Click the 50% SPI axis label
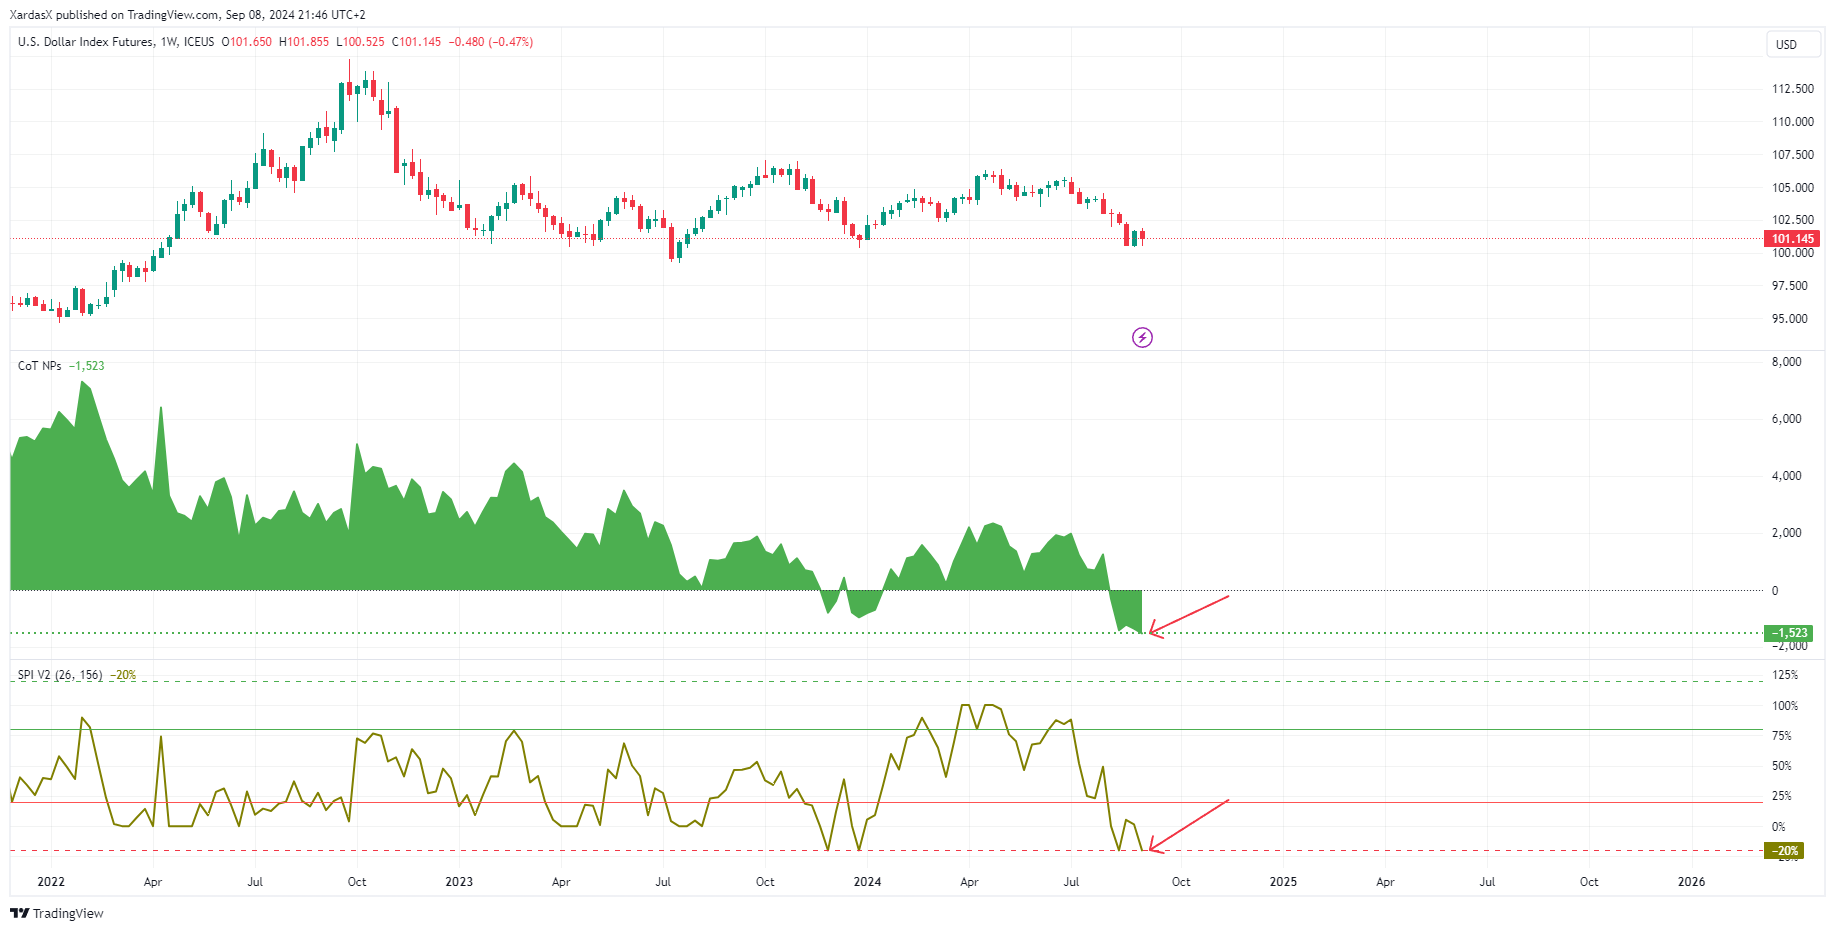1835x931 pixels. pos(1782,766)
